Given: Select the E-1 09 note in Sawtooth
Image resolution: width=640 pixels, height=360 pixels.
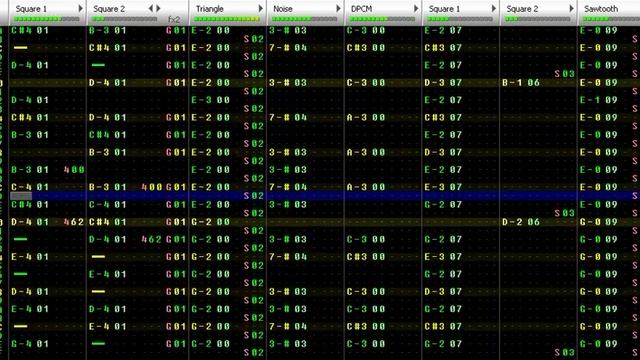Looking at the screenshot, I should (598, 100).
